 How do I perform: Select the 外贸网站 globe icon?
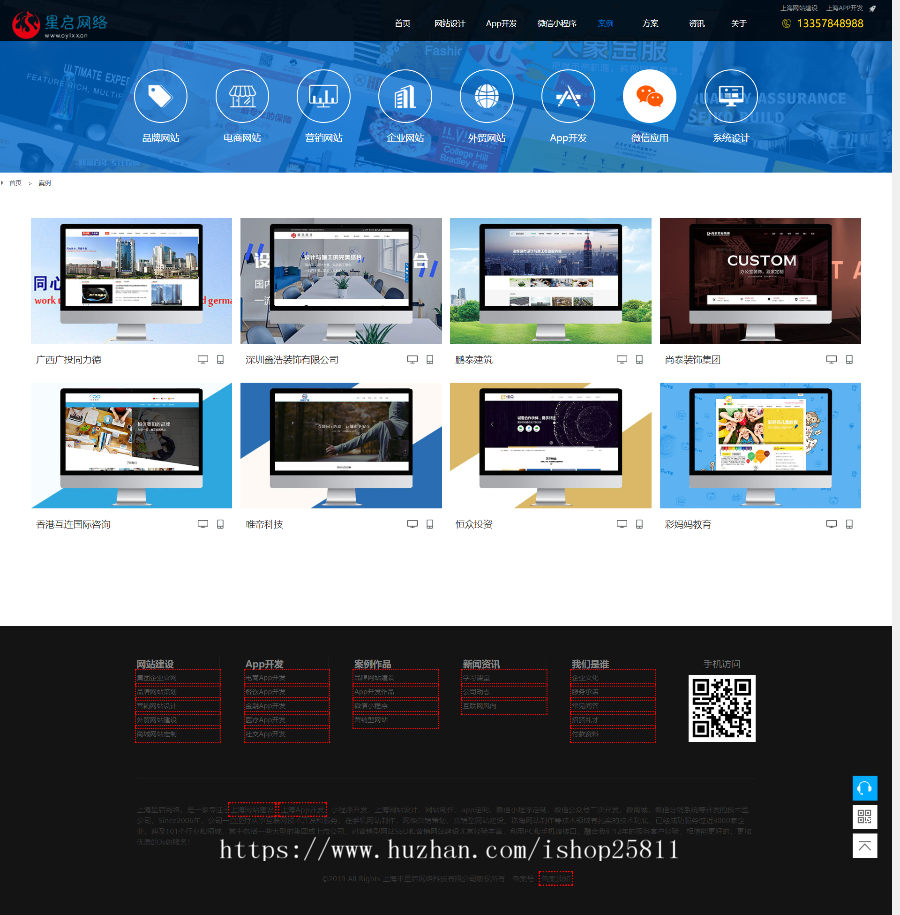486,96
